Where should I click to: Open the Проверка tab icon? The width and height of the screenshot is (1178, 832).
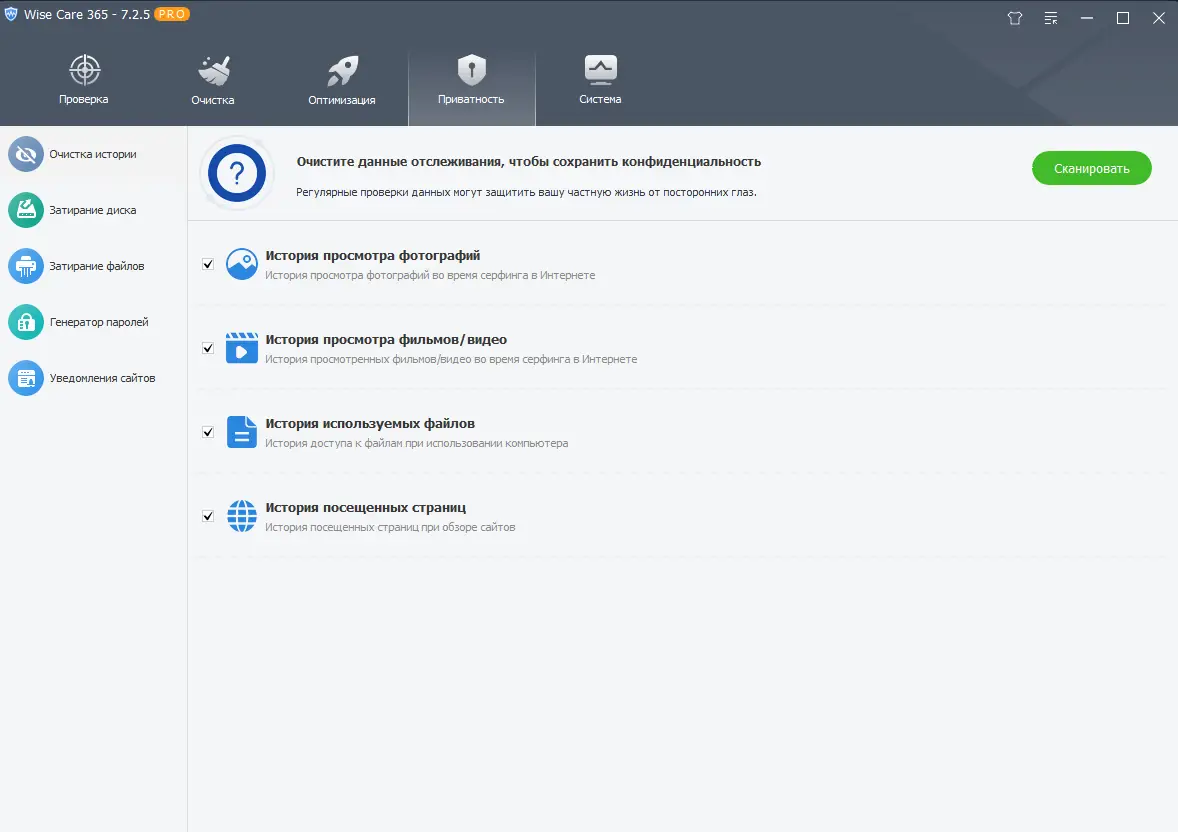click(84, 71)
